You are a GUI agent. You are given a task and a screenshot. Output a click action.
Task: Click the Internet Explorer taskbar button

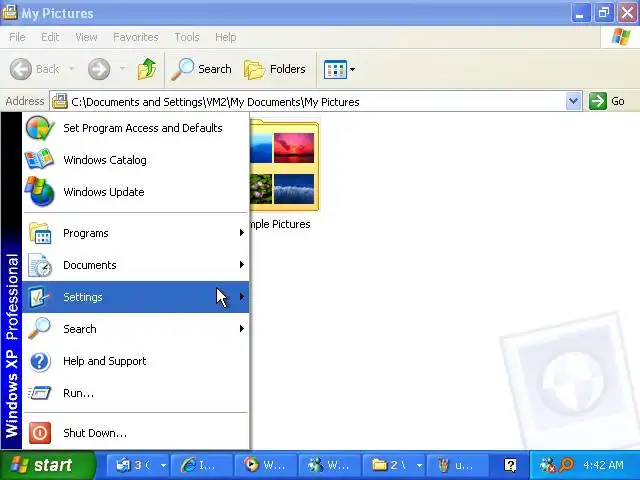click(202, 465)
